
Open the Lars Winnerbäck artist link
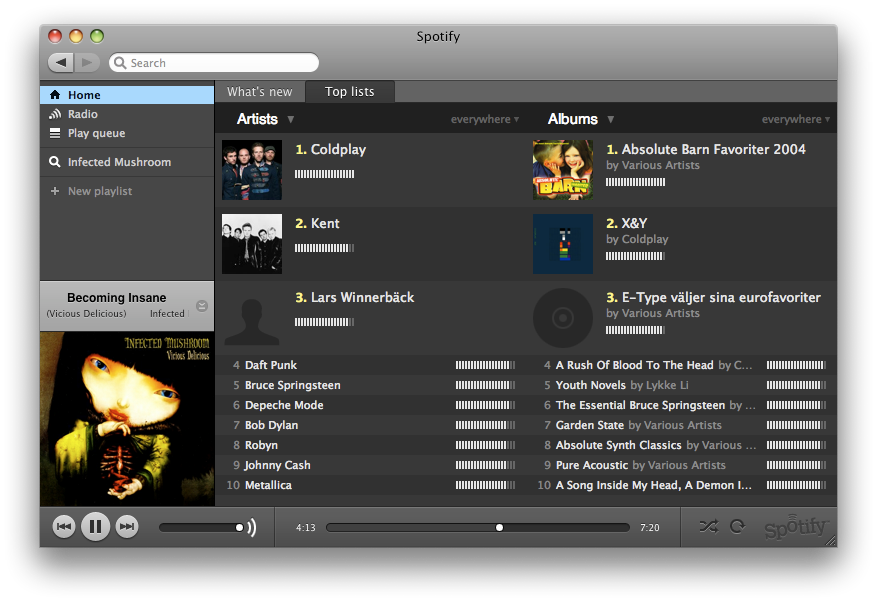pos(362,297)
